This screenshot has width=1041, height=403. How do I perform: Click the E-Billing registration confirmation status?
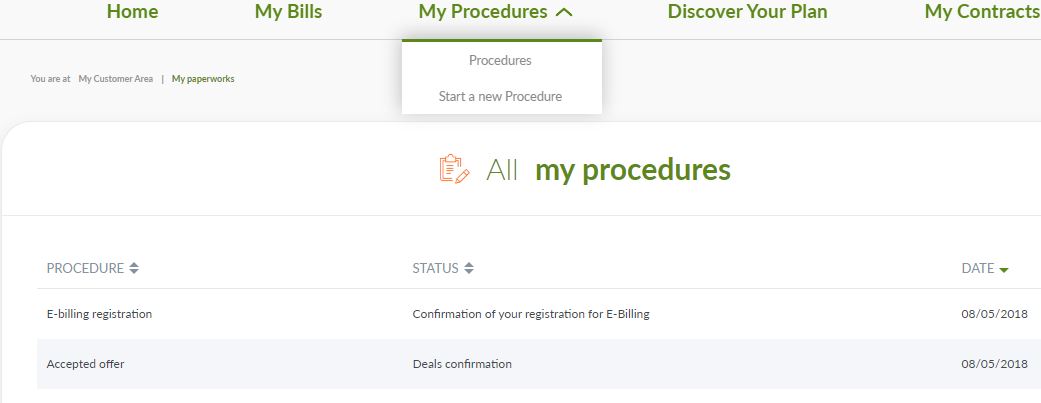point(530,314)
